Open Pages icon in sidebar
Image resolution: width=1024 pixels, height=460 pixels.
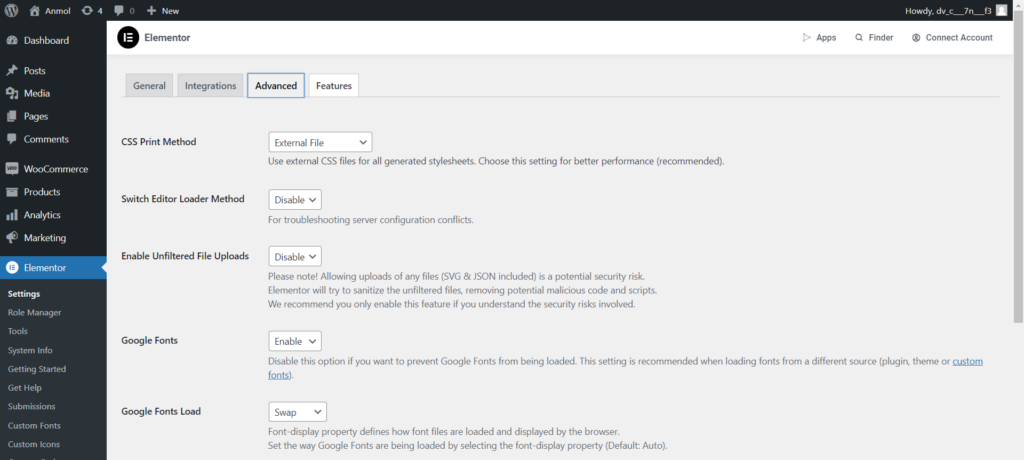(11, 116)
